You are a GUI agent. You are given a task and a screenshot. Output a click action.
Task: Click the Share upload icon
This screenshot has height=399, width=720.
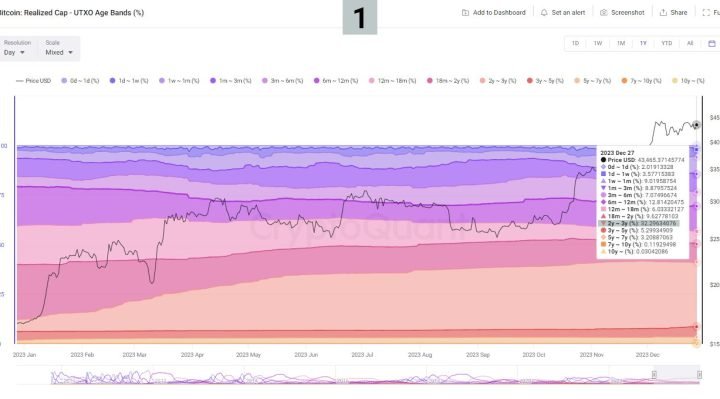click(663, 13)
